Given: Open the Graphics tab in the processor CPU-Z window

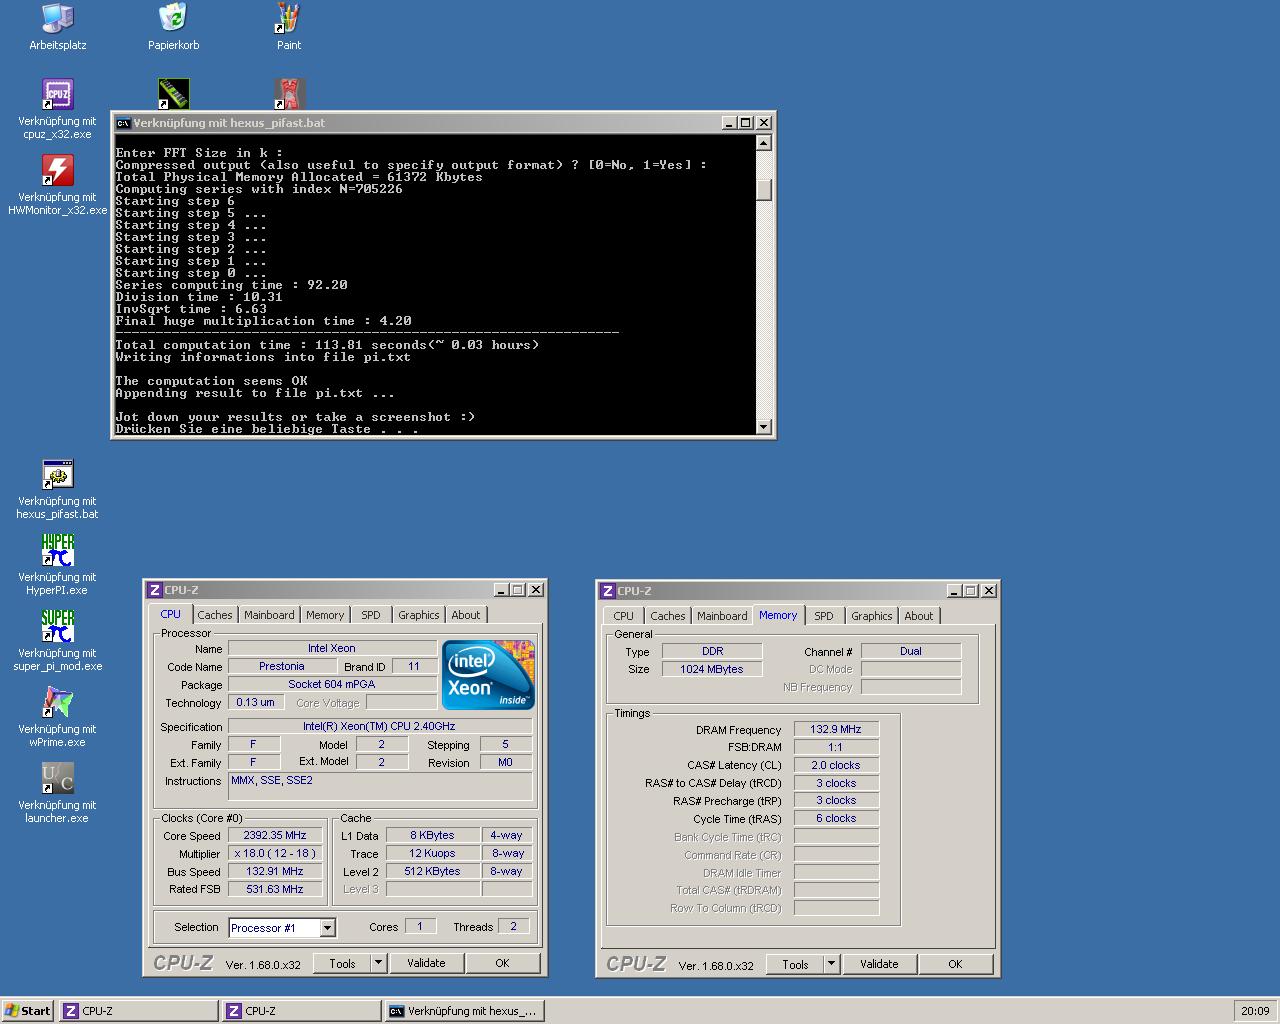Looking at the screenshot, I should [x=418, y=615].
